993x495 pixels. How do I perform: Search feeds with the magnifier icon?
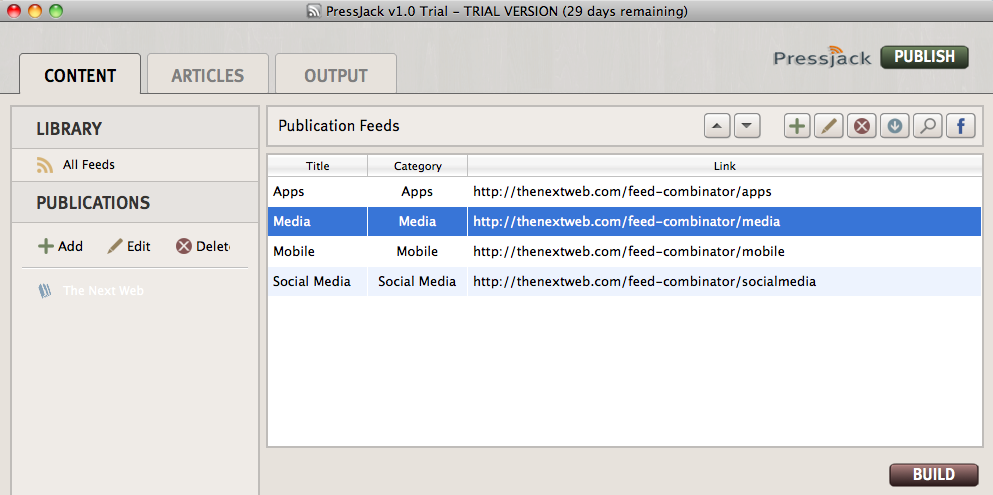(x=927, y=126)
